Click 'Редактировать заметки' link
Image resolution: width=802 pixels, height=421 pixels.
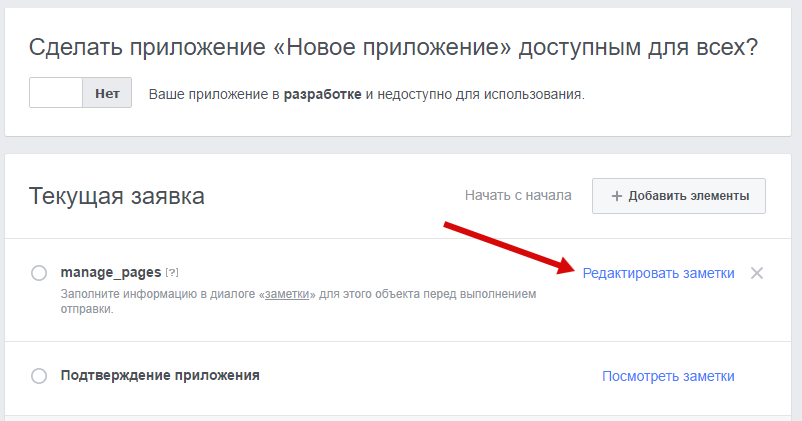tap(658, 273)
